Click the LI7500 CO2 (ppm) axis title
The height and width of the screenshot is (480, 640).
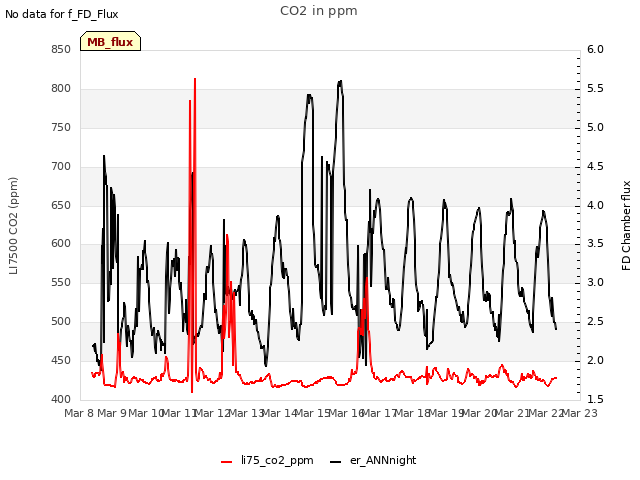13,225
